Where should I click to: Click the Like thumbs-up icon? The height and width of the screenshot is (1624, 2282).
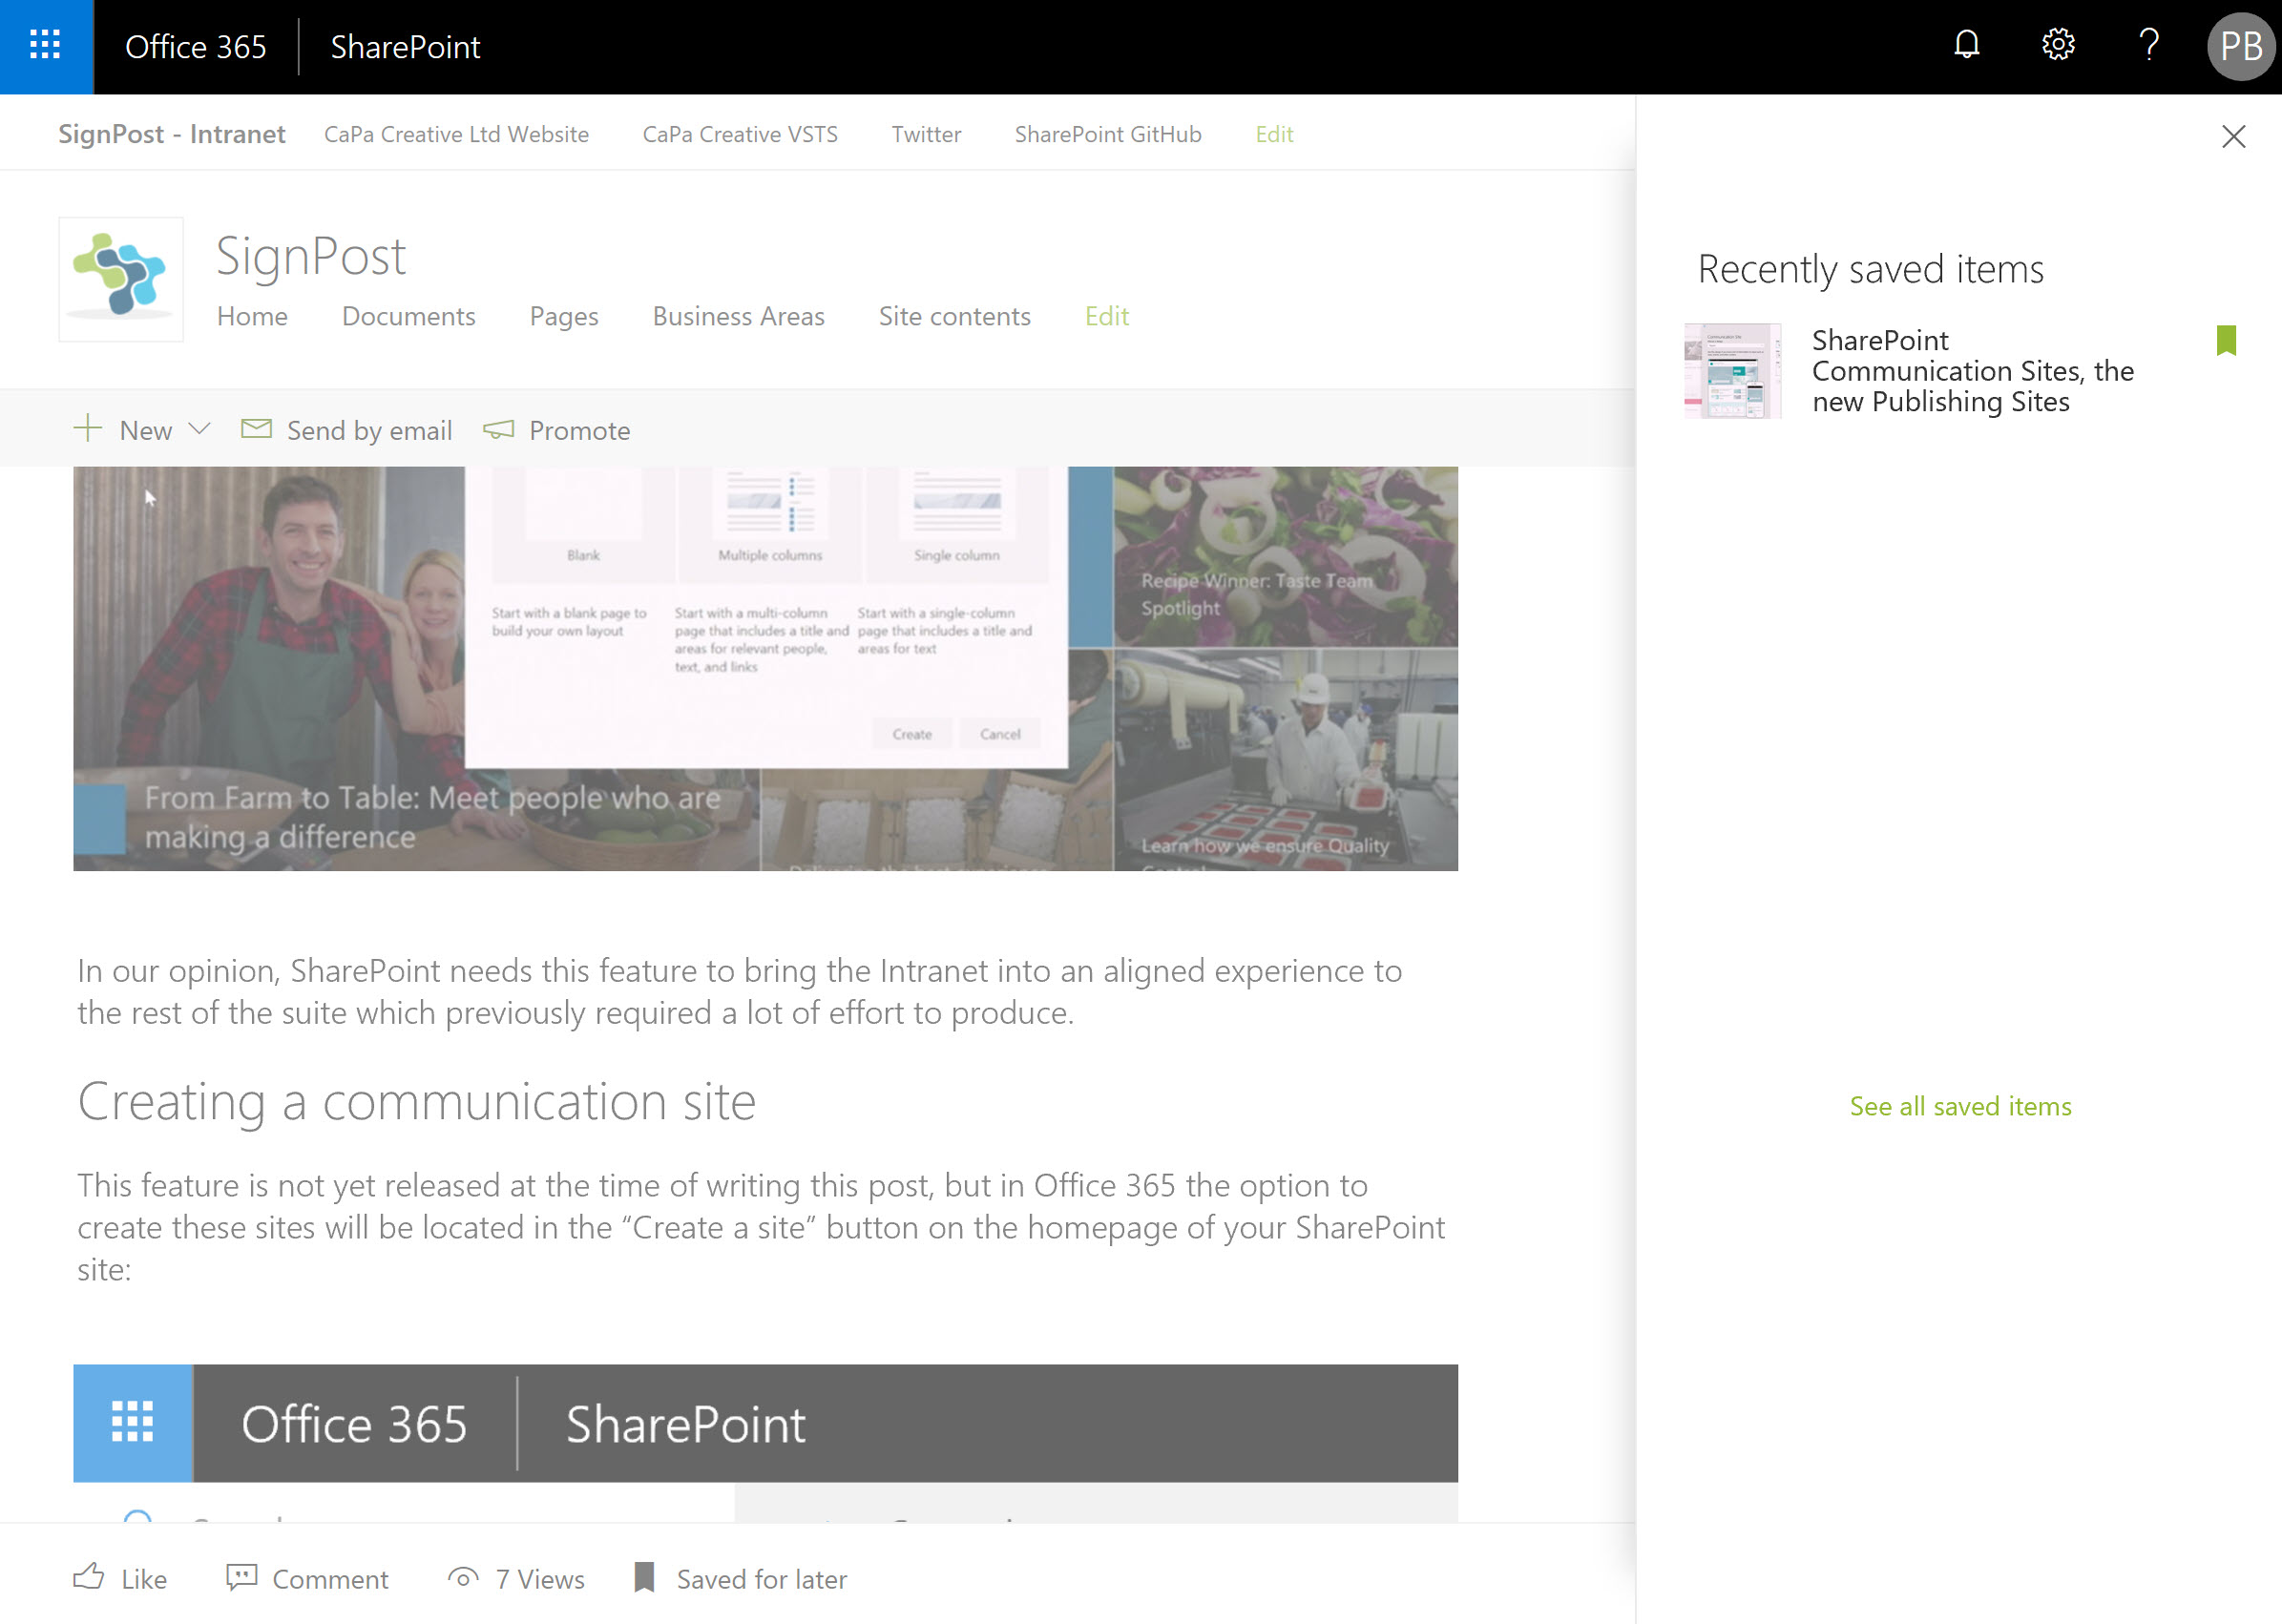coord(89,1577)
